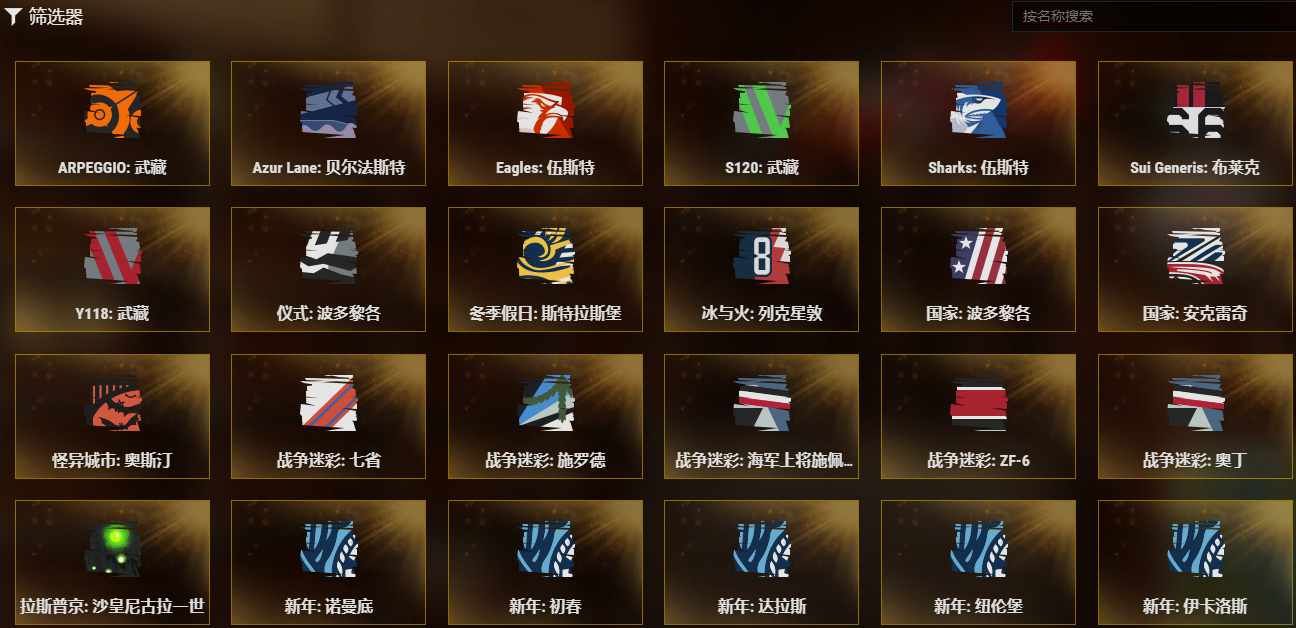Select the orange ARPEGGIO: 武藏 camouflage icon
1296x628 pixels.
tap(113, 109)
